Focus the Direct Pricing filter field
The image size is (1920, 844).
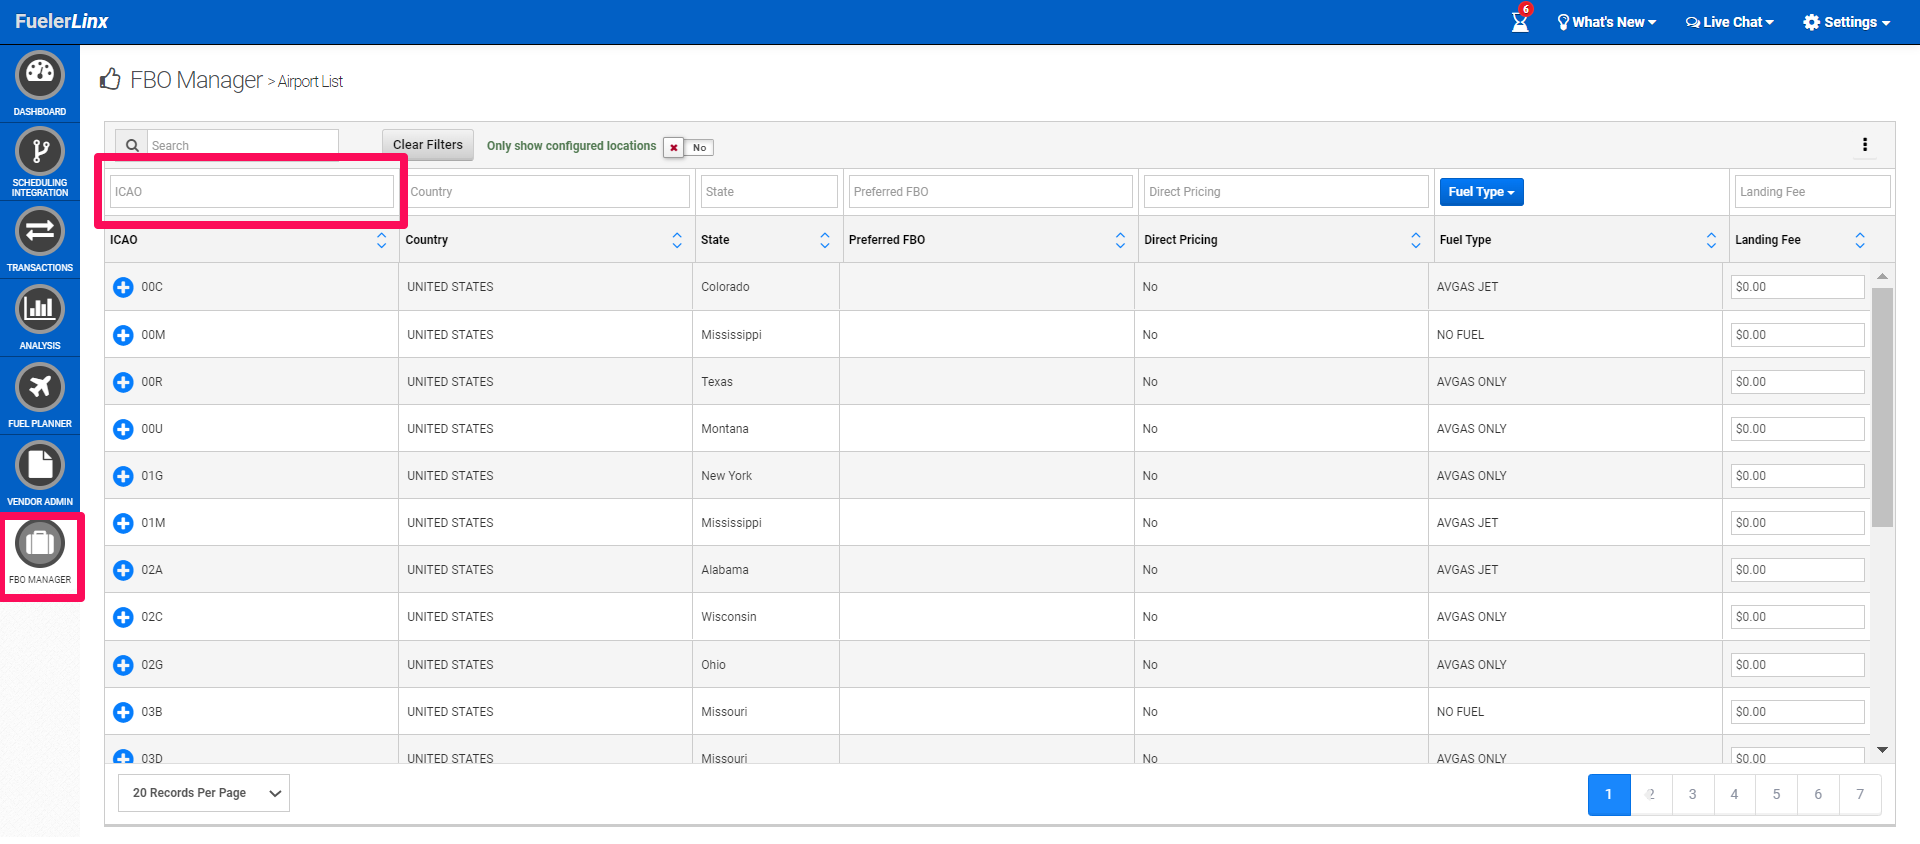(x=1286, y=192)
